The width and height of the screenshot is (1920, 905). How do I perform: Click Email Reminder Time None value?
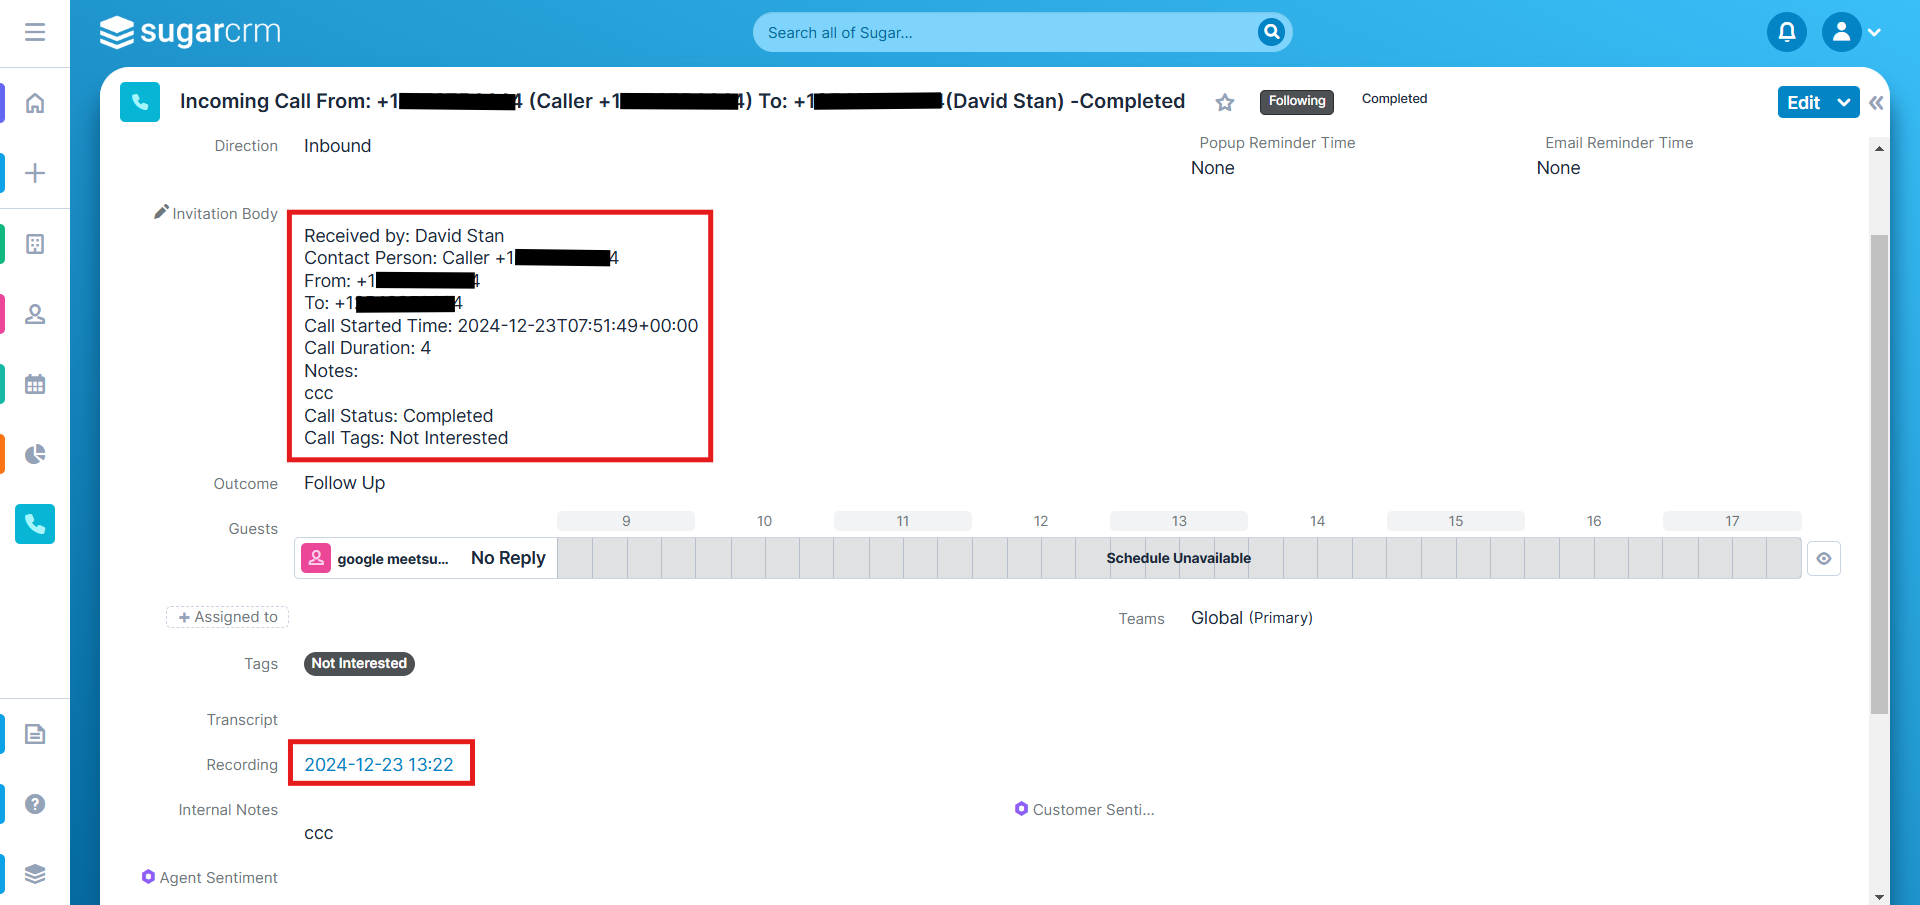click(x=1558, y=168)
